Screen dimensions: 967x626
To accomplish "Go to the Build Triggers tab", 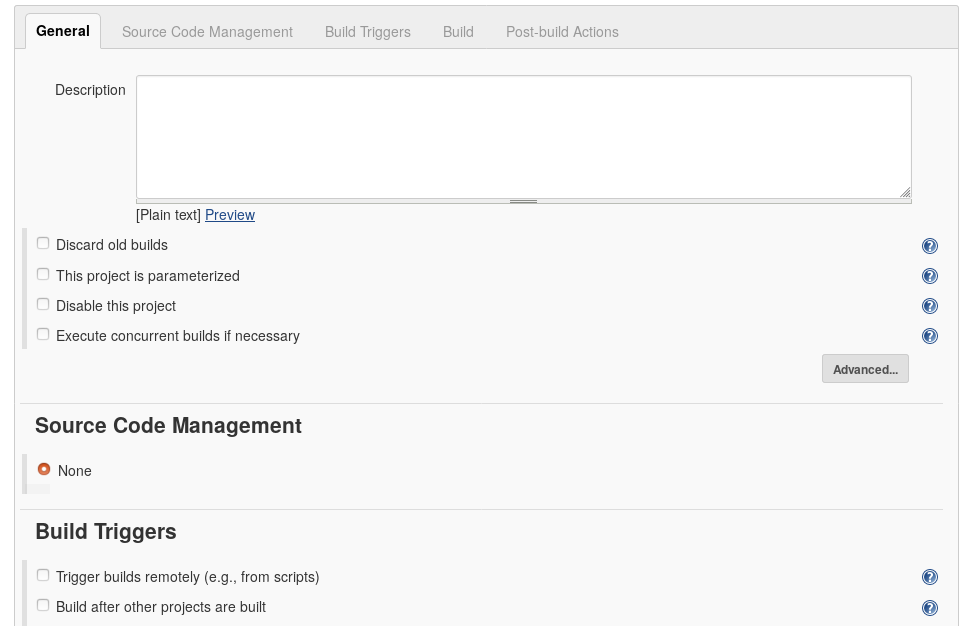I will (368, 32).
